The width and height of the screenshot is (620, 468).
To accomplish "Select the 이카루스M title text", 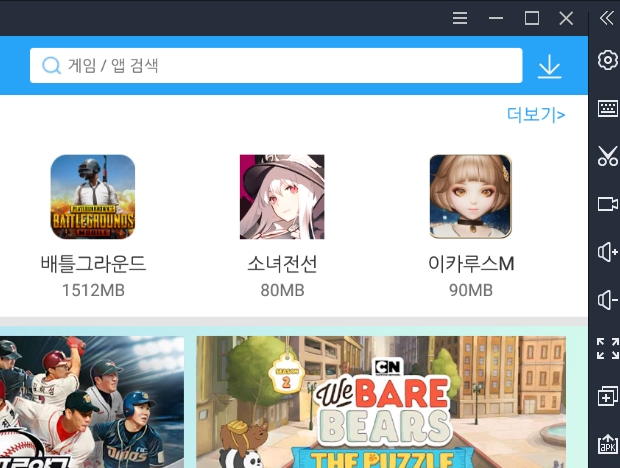I will [471, 264].
